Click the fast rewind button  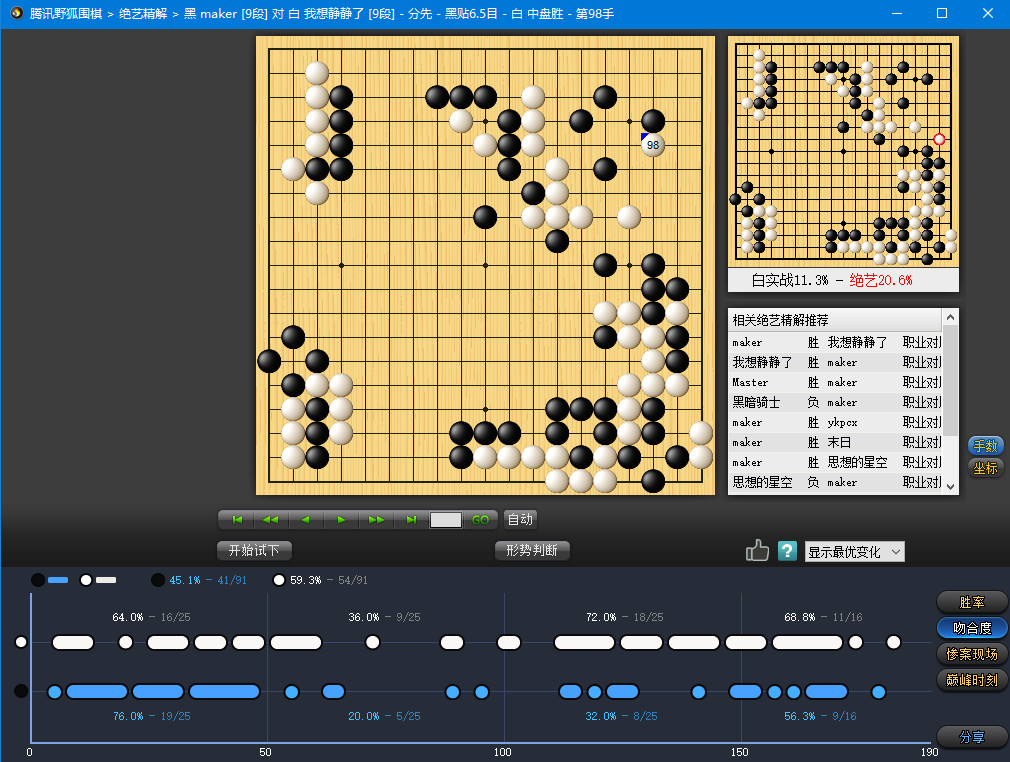(x=271, y=520)
